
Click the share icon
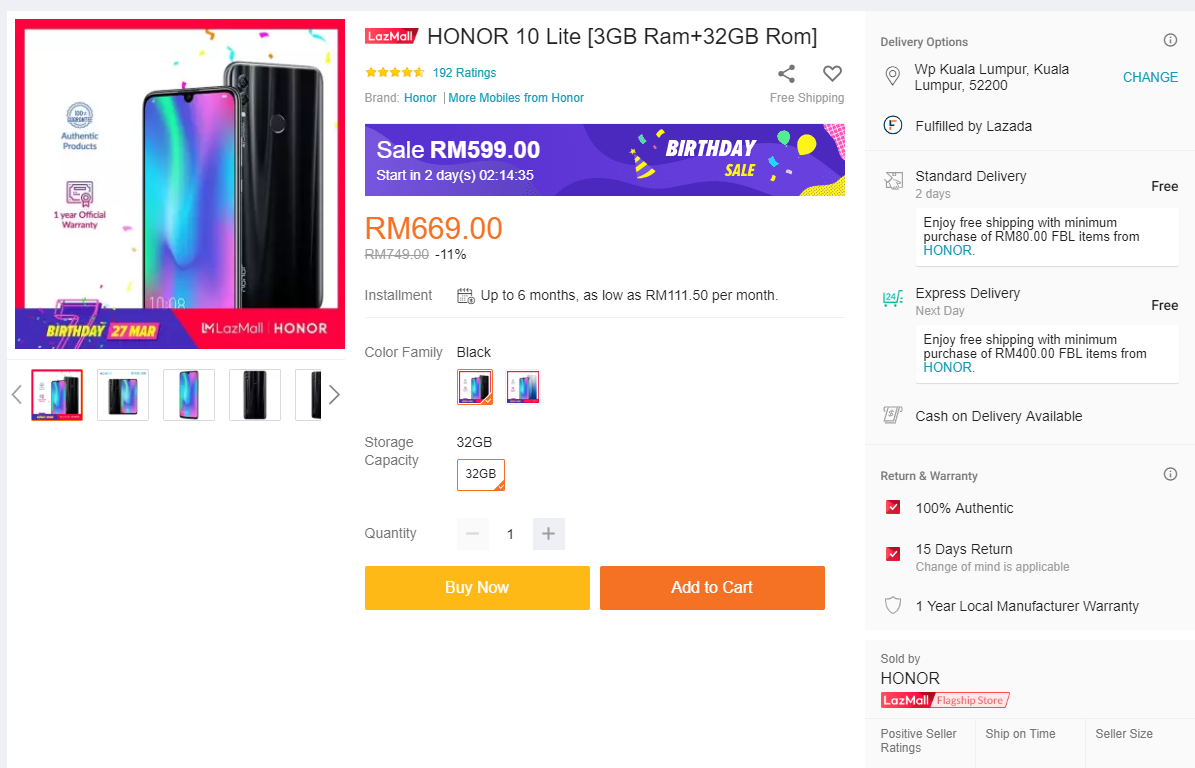tap(786, 73)
